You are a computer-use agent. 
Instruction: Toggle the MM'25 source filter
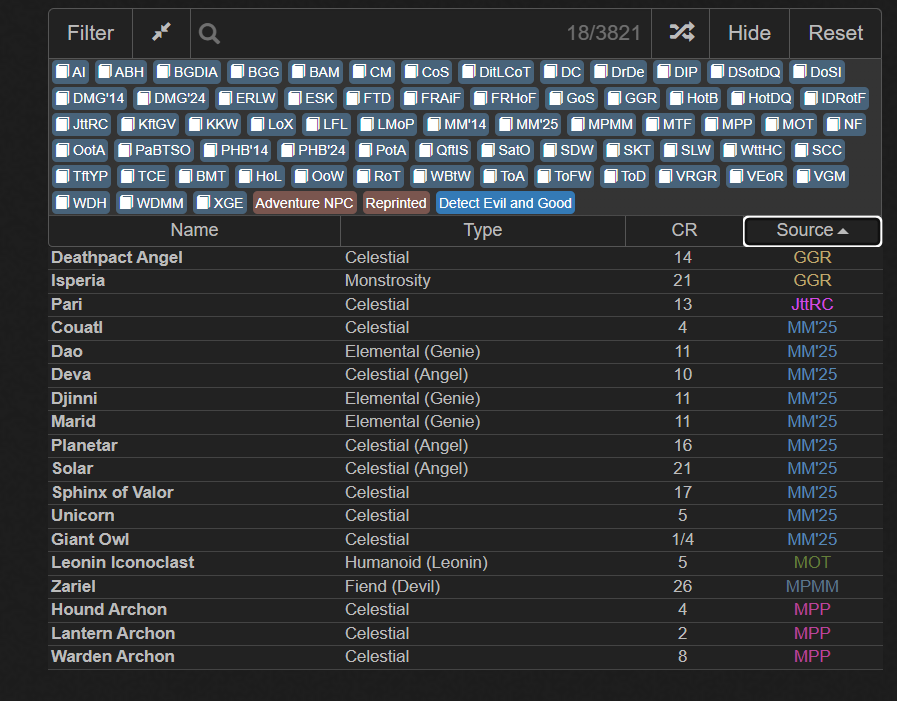point(529,124)
